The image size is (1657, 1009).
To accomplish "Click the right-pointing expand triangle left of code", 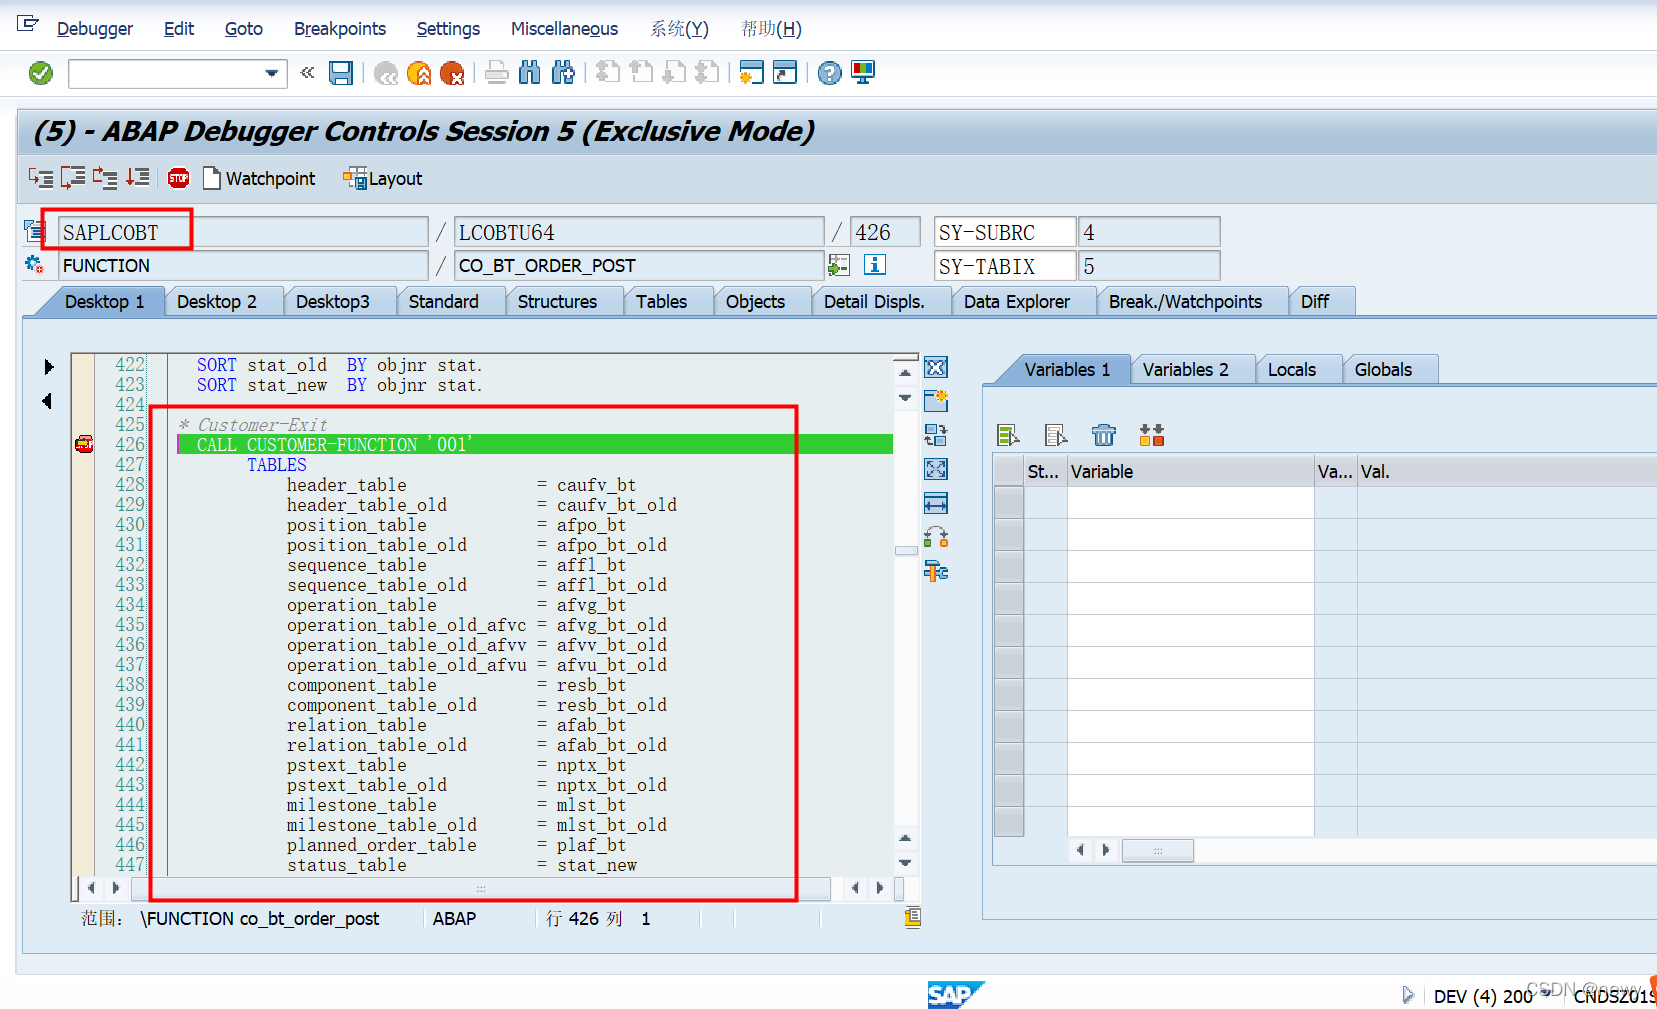I will point(48,367).
